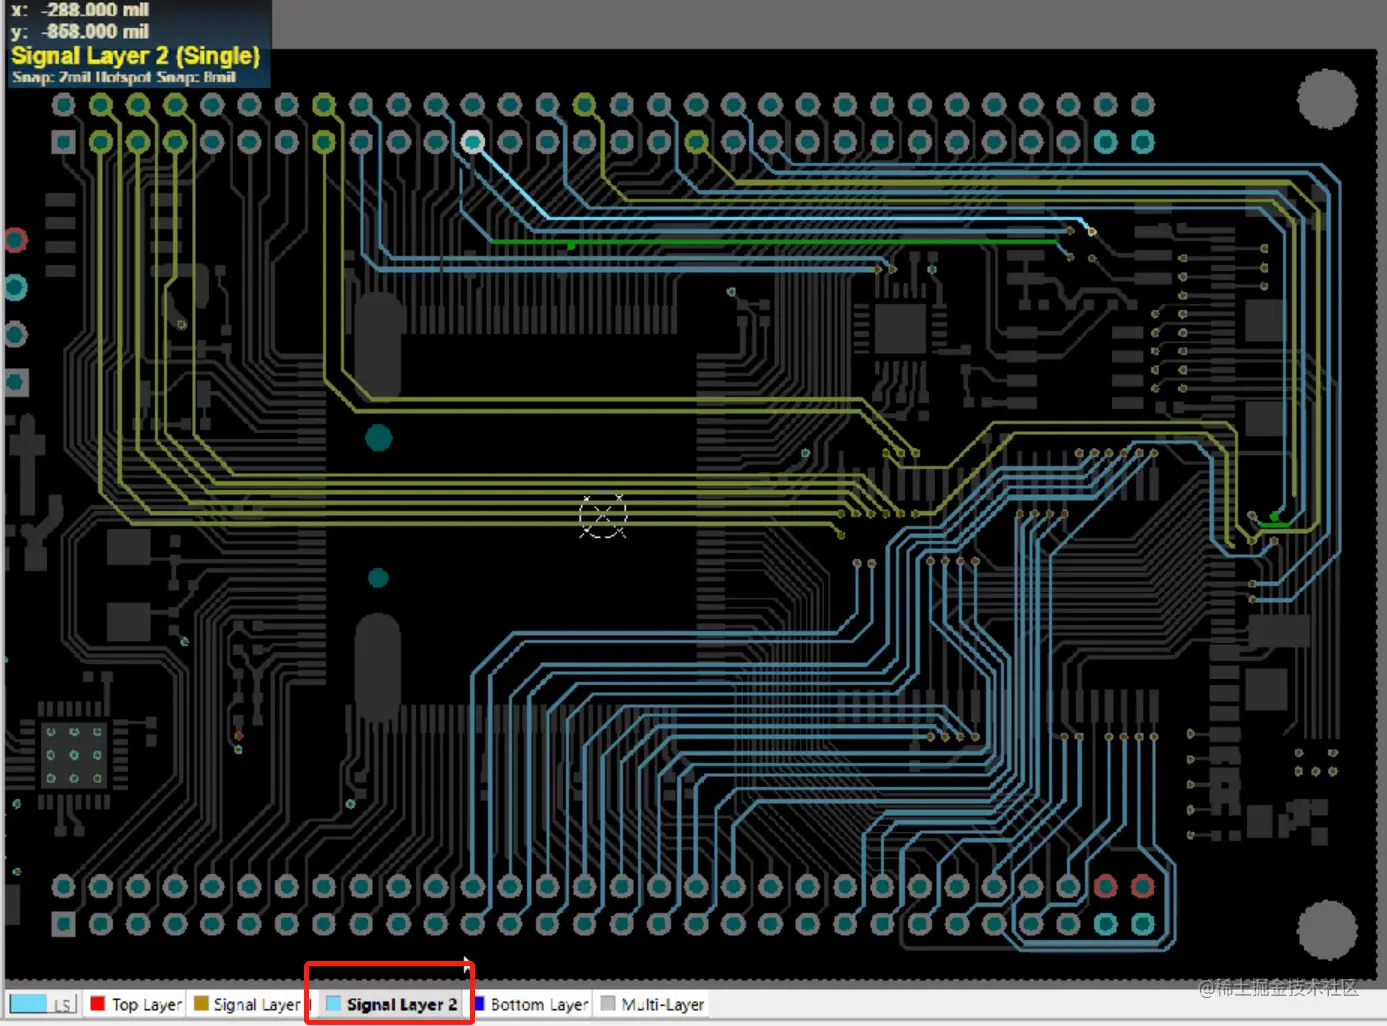Select the QFN chip footprint with the via grid
Image resolution: width=1387 pixels, height=1026 pixels.
click(73, 754)
